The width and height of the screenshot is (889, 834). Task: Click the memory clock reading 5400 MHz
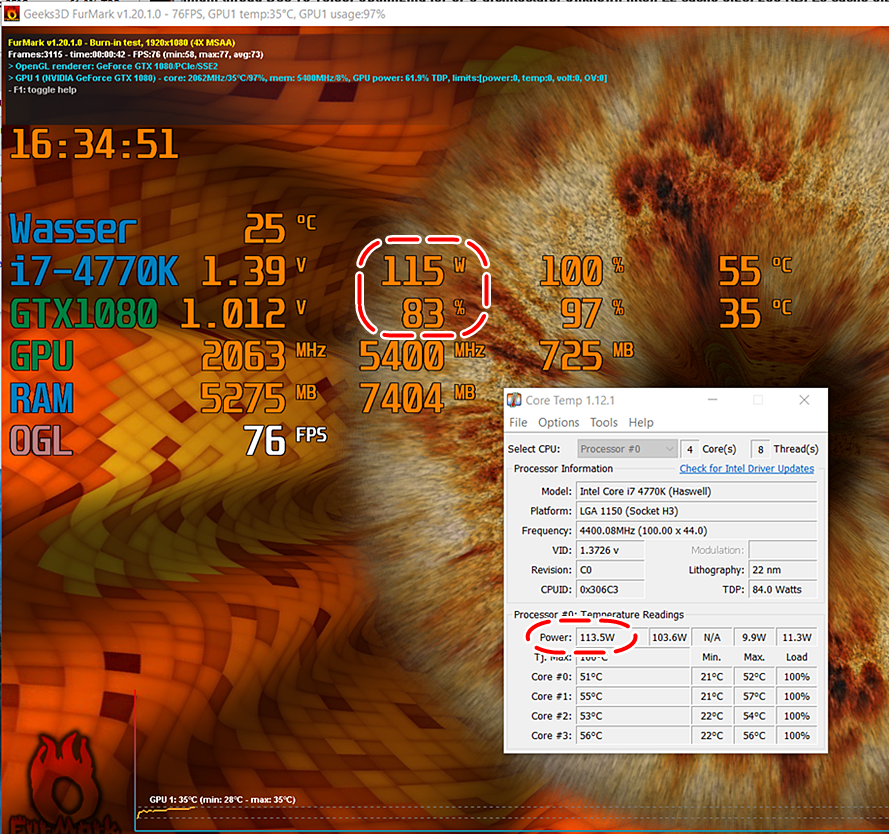tap(422, 355)
